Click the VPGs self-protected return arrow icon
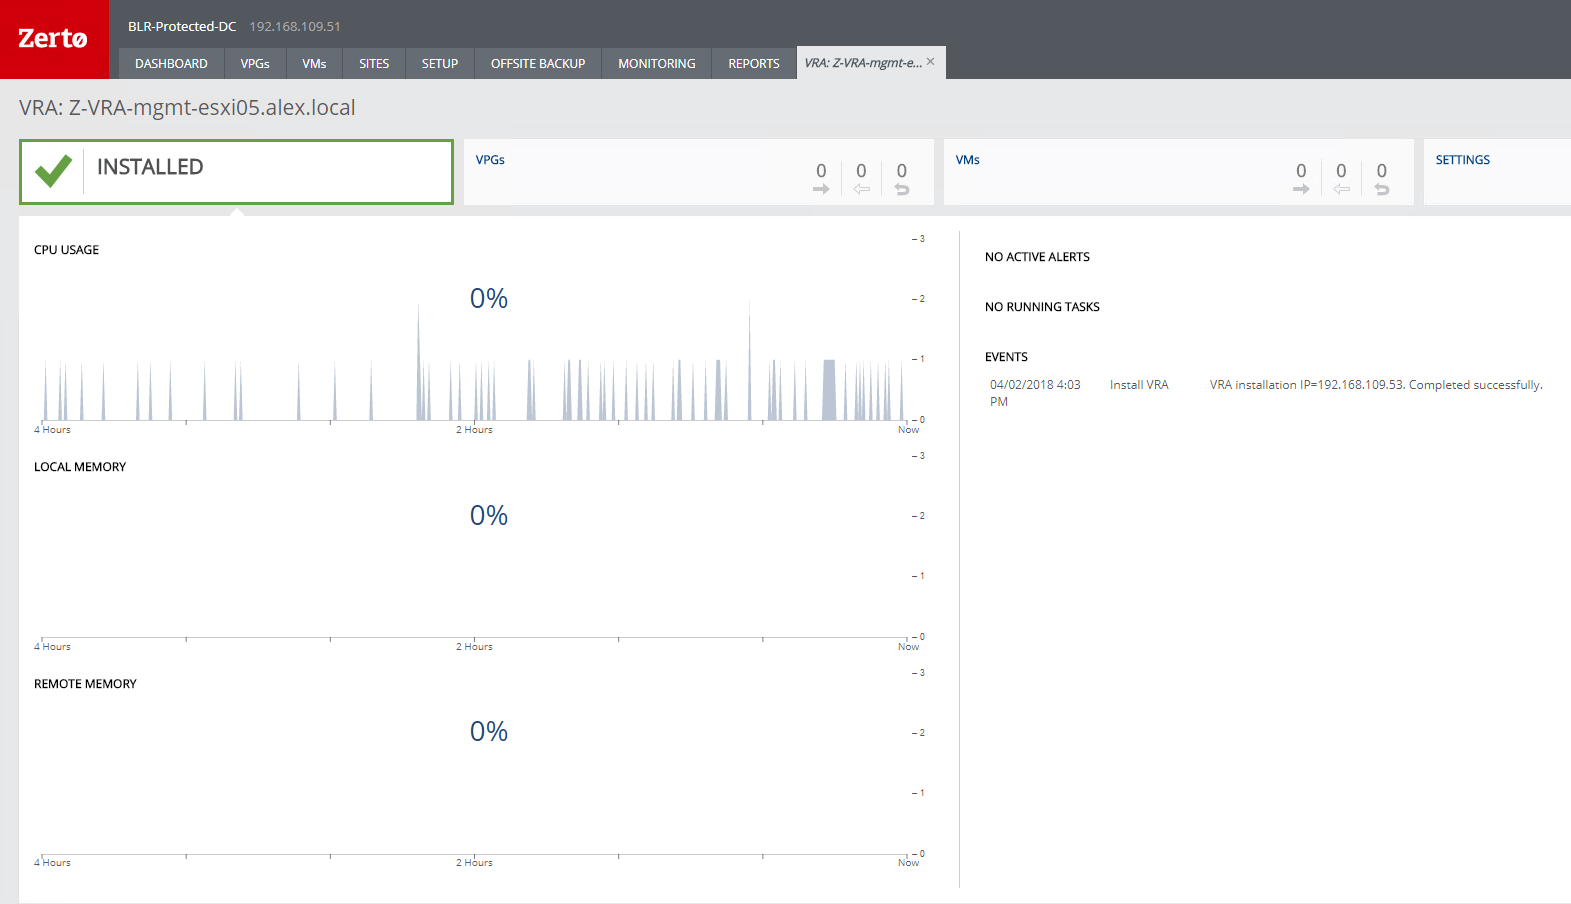 point(902,189)
